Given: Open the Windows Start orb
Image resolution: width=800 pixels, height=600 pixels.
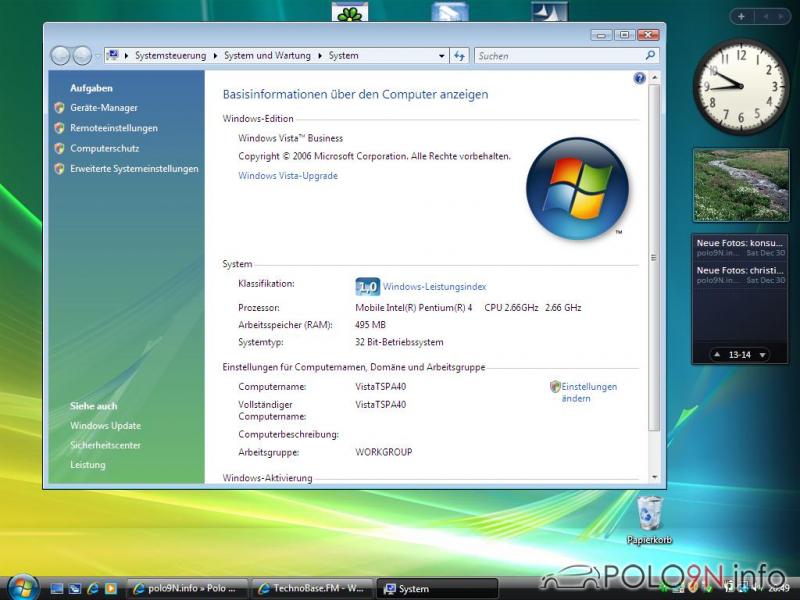Looking at the screenshot, I should pos(23,587).
